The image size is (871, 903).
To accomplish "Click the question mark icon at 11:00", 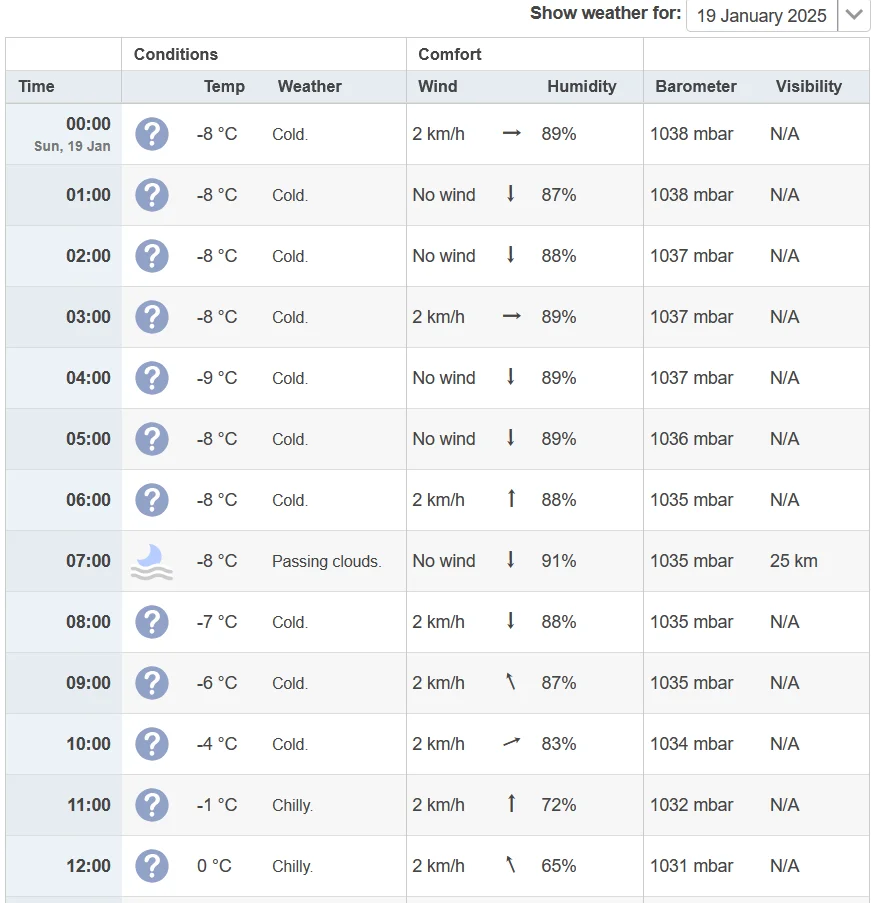I will coord(152,805).
